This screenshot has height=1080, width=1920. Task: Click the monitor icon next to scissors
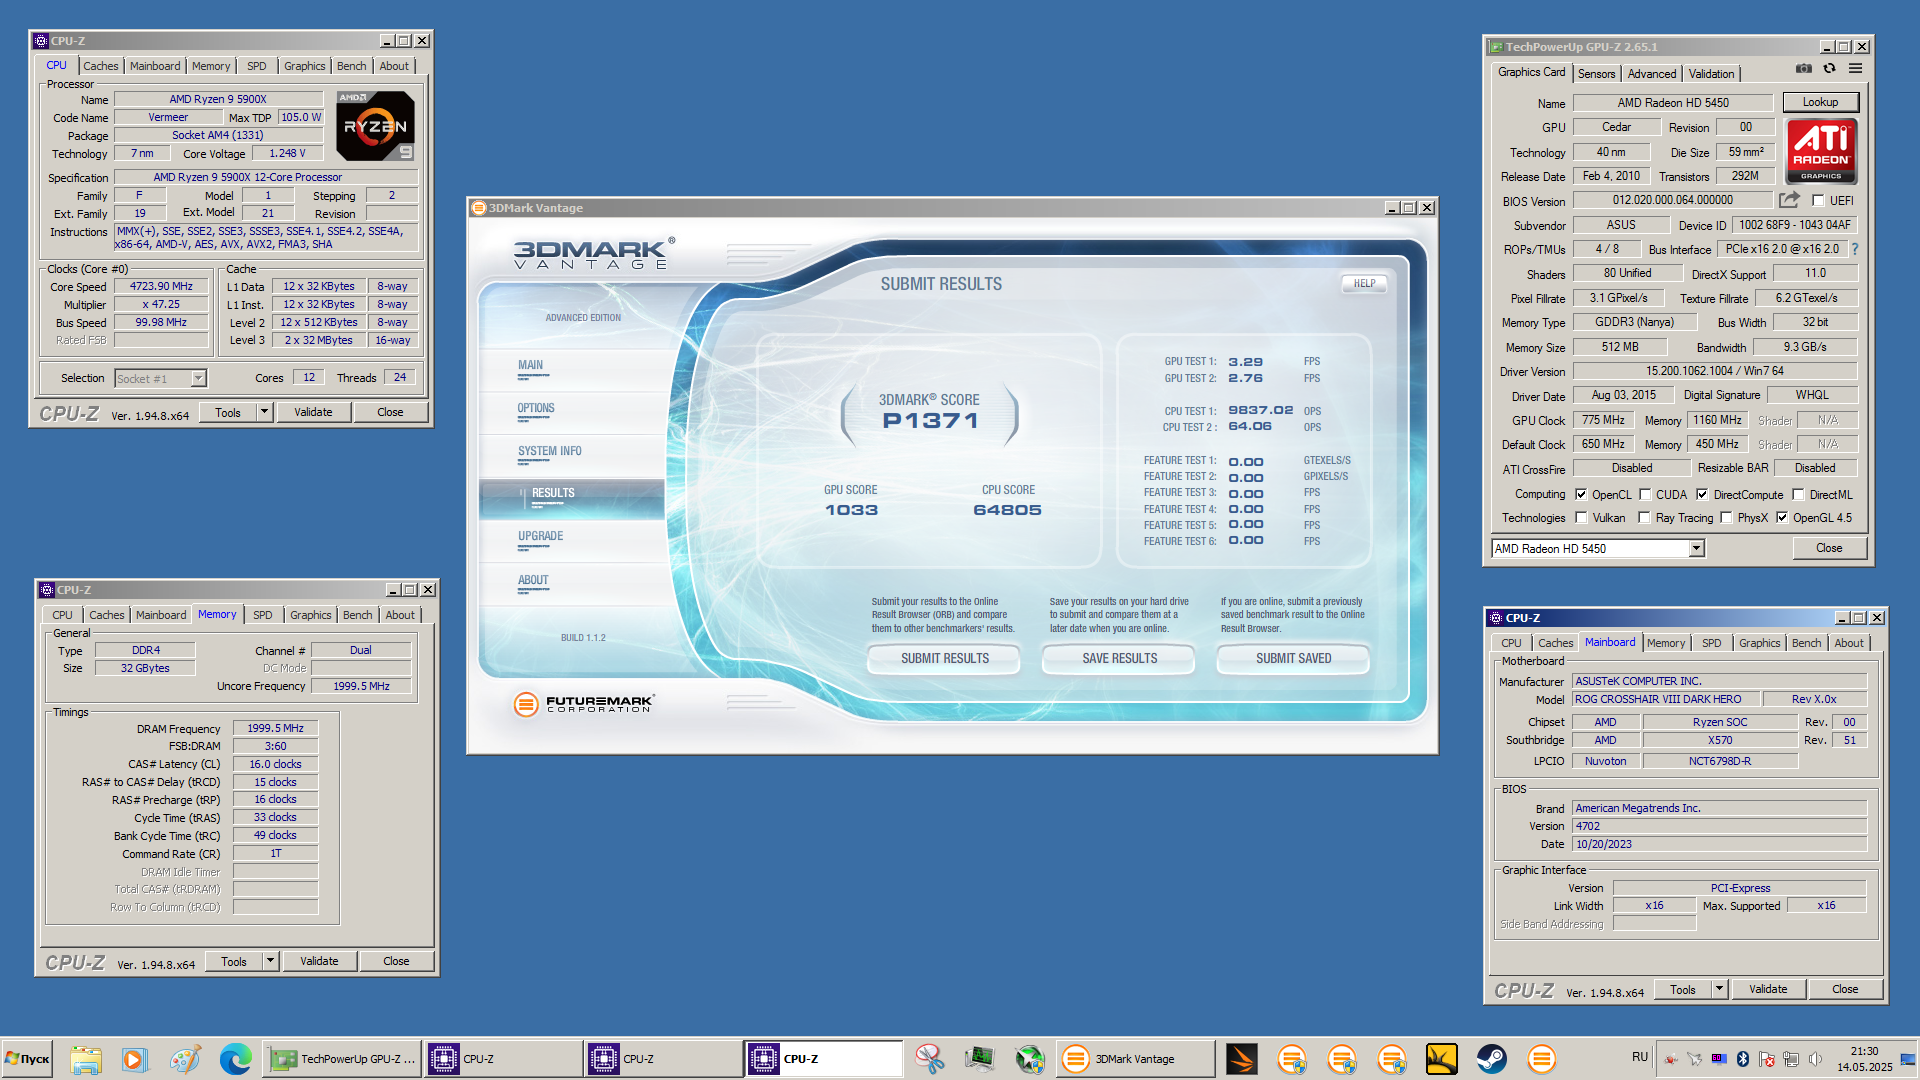coord(980,1059)
